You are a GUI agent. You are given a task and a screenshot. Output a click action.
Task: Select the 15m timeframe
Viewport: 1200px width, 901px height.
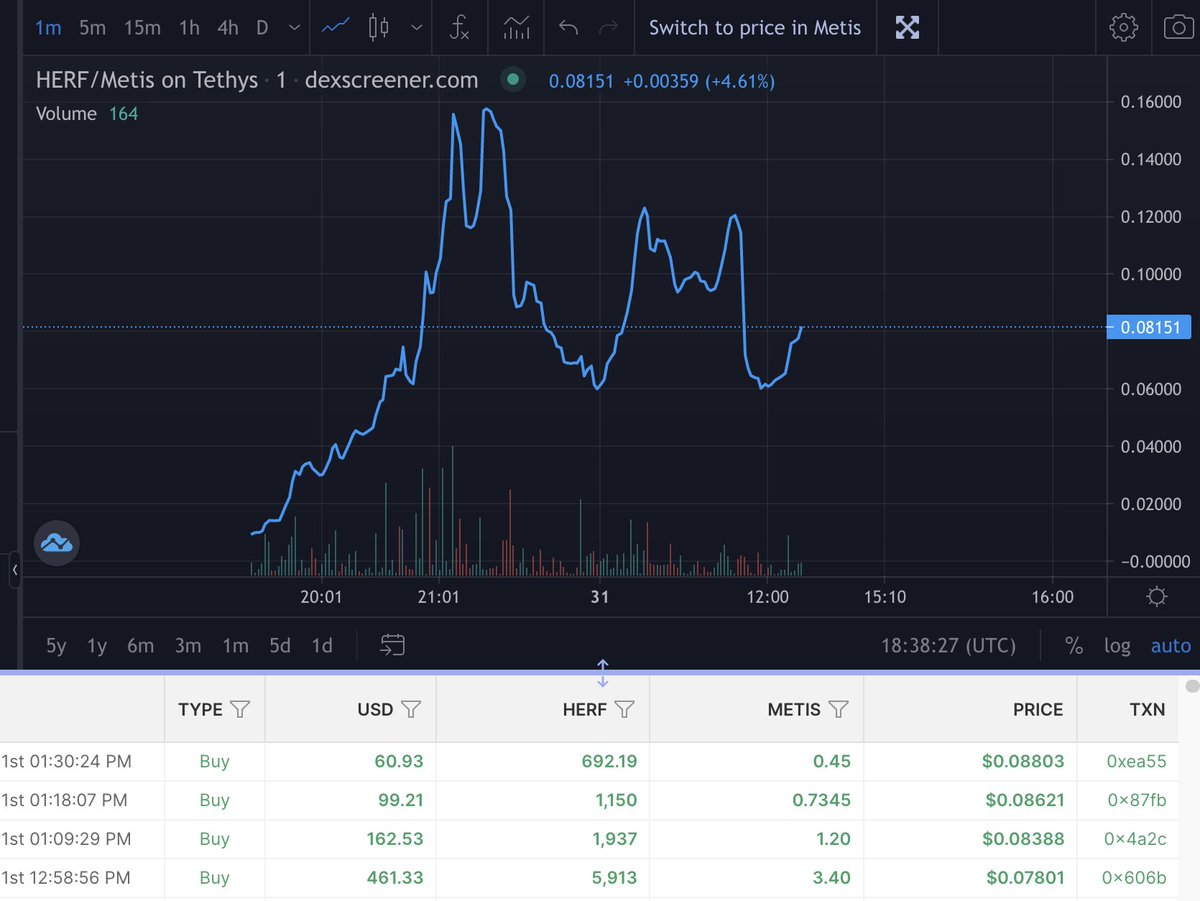[x=142, y=28]
